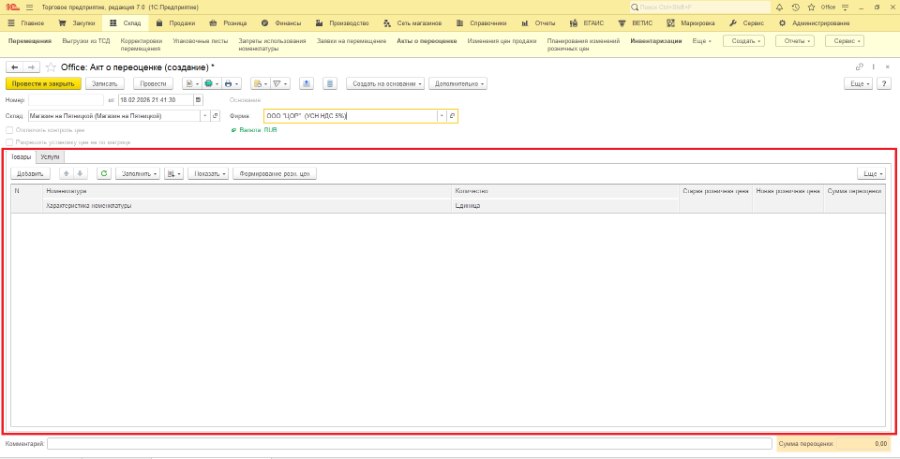Open the table-grid icon menu in goods toolbar
Screen dimensions: 900x459
tap(173, 173)
